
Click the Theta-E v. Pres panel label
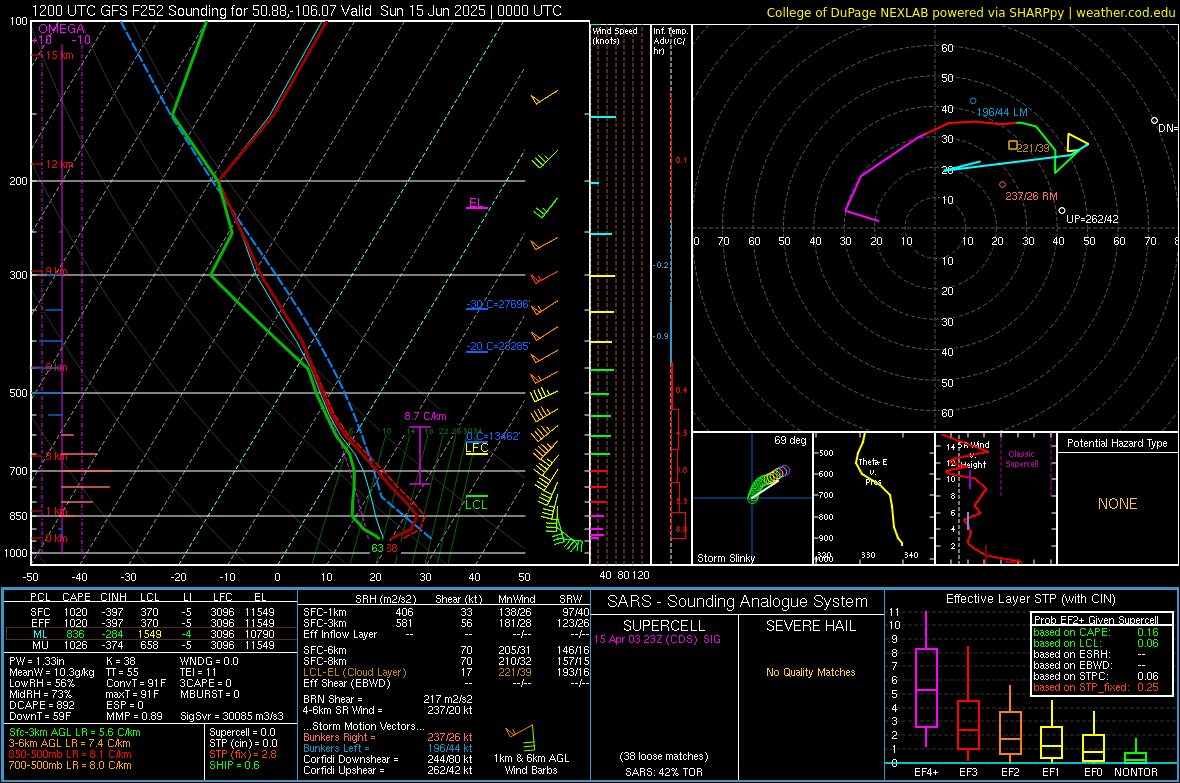coord(873,472)
